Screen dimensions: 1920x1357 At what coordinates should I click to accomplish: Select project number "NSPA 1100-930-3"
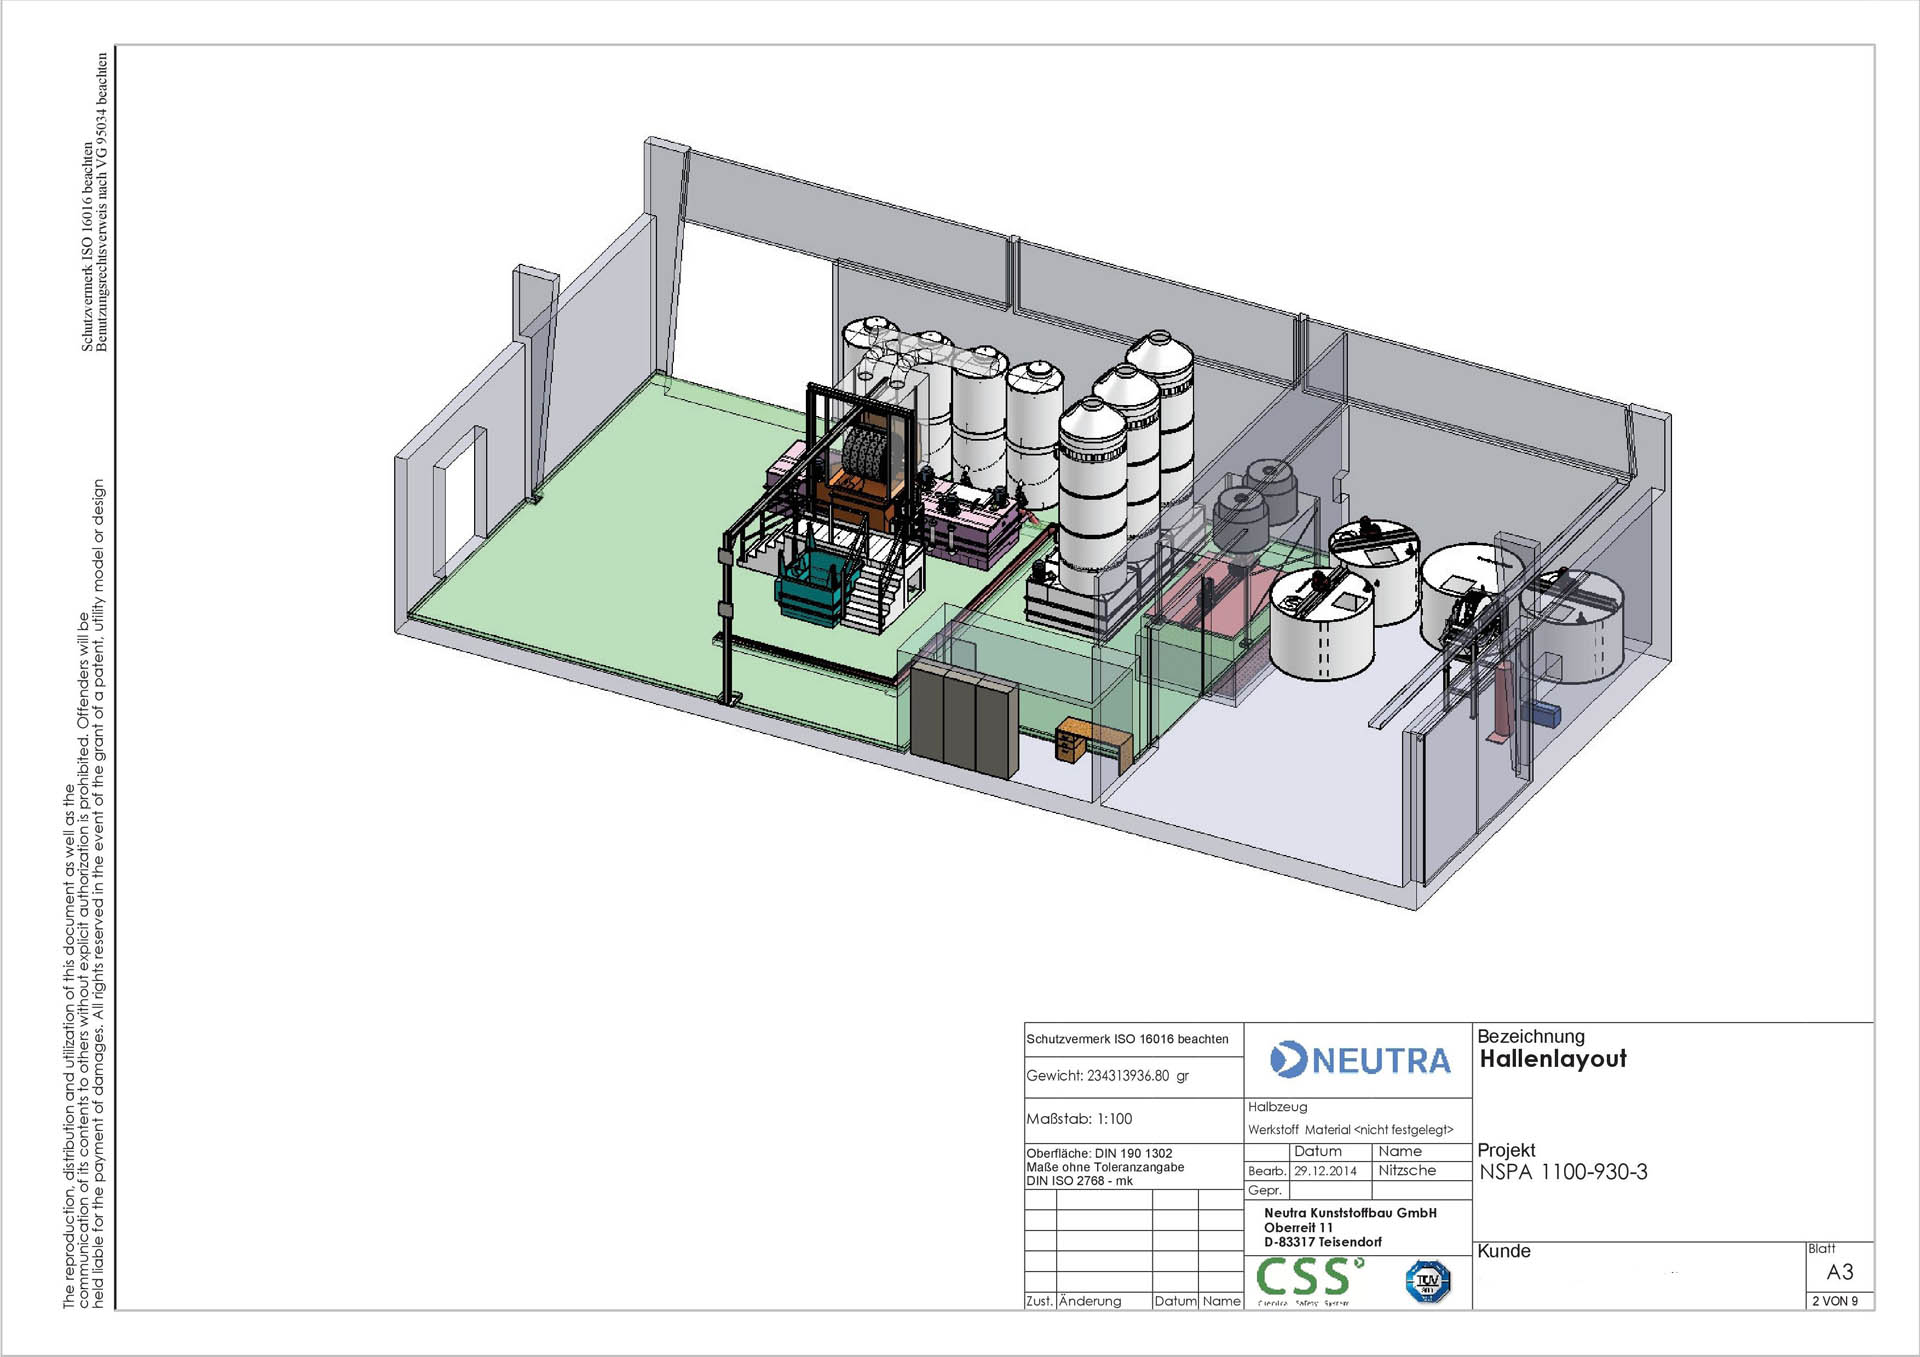click(x=1563, y=1172)
